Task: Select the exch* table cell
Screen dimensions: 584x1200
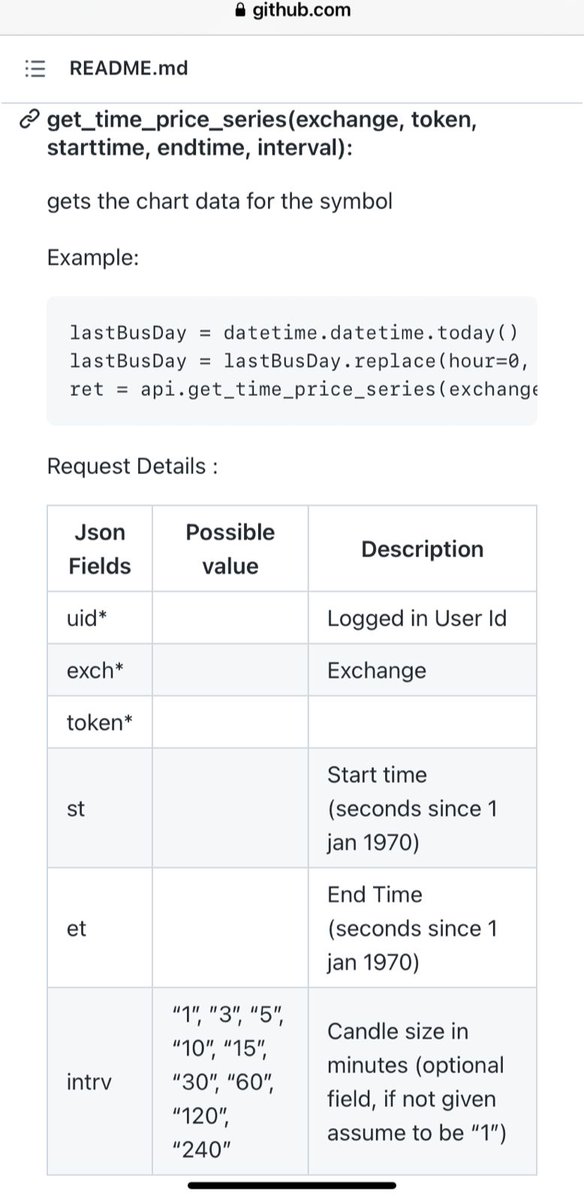Action: tap(99, 670)
